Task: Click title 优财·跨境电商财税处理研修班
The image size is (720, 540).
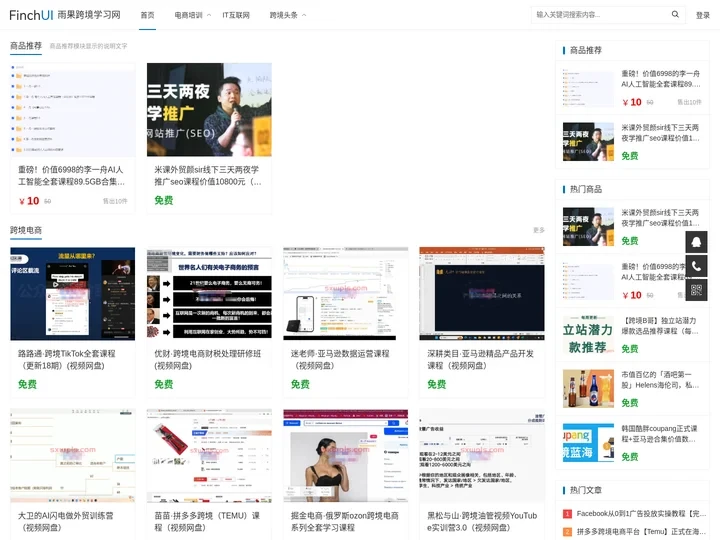Action: [x=207, y=360]
